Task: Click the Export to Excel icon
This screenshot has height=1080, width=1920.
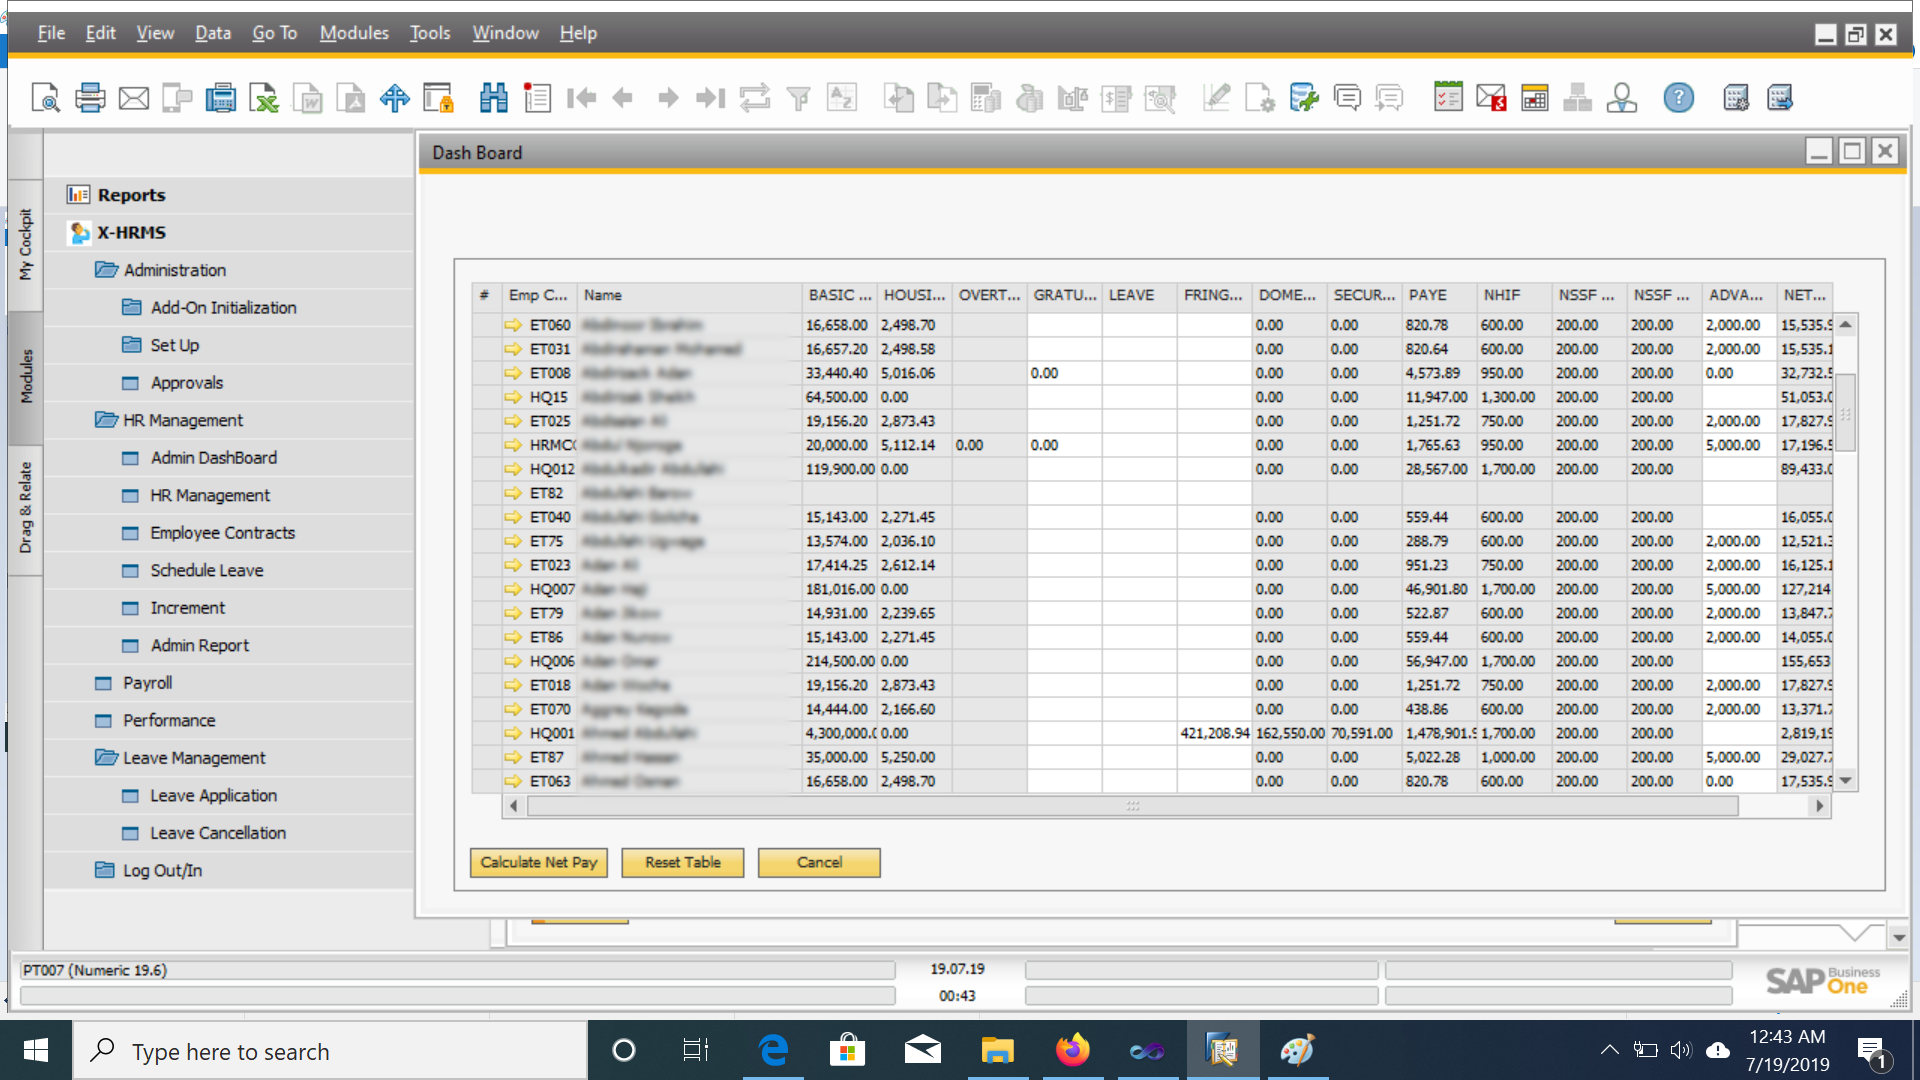Action: tap(264, 98)
